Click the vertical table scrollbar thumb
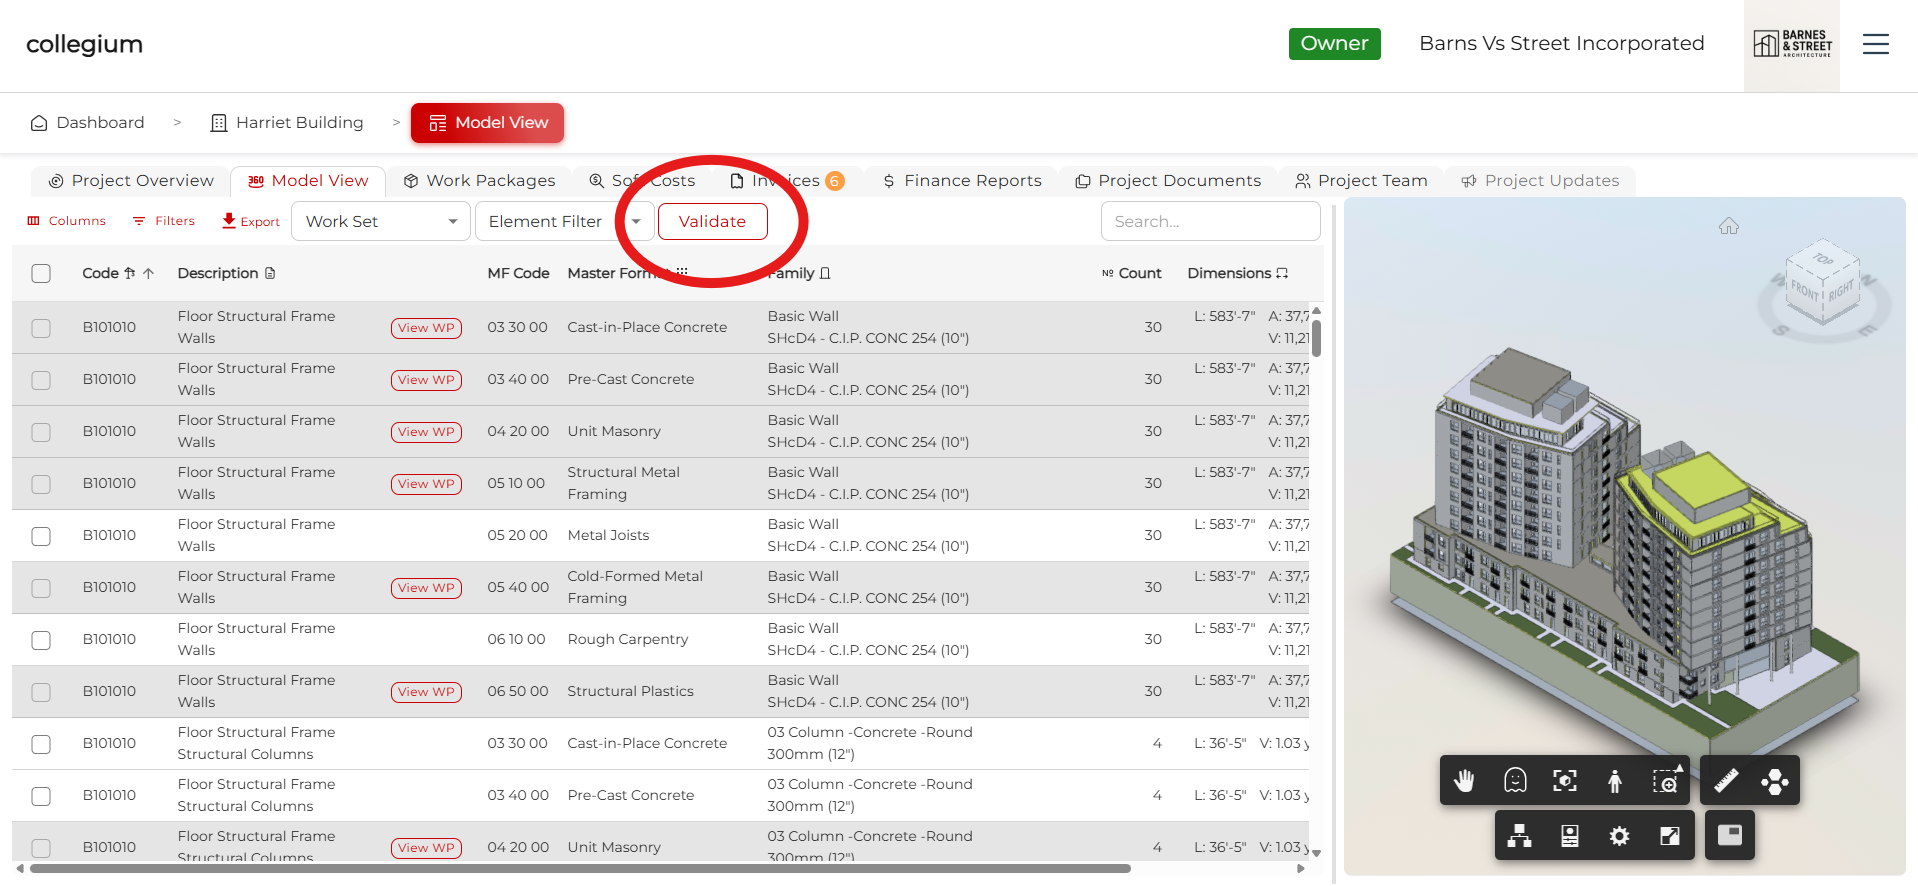This screenshot has height=886, width=1918. 1316,338
